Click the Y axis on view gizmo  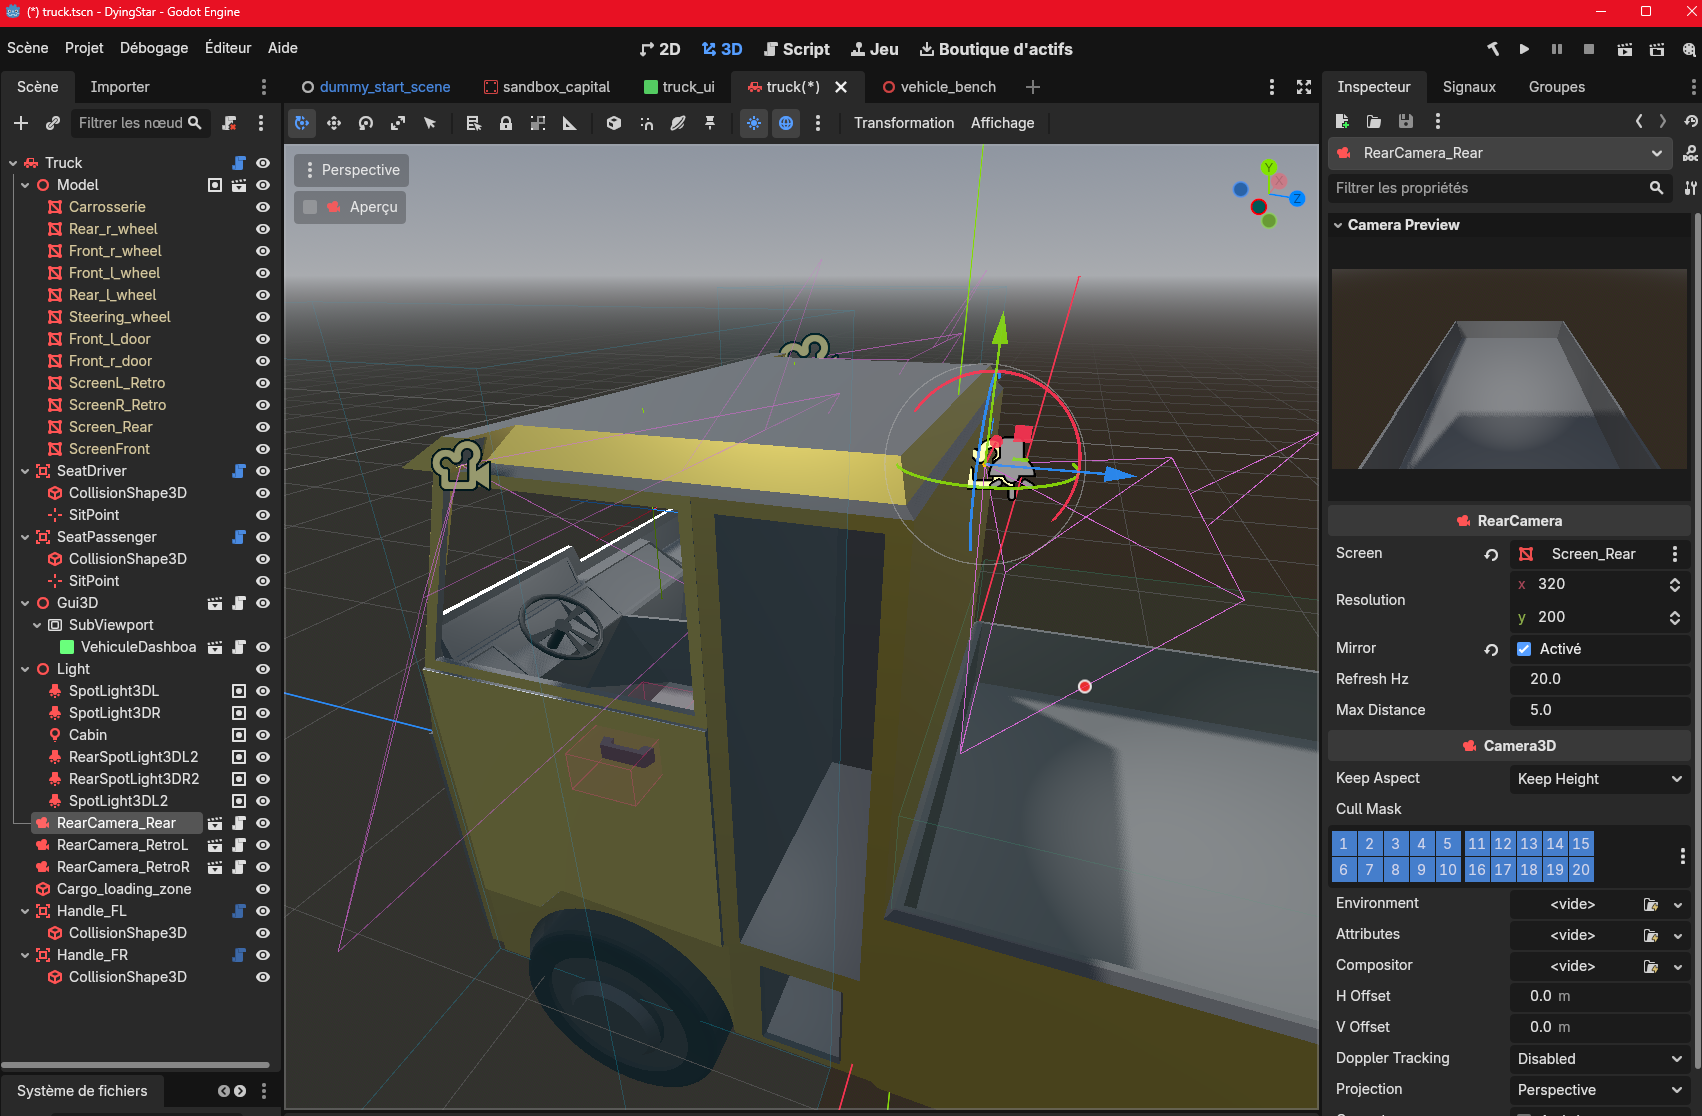tap(1269, 167)
